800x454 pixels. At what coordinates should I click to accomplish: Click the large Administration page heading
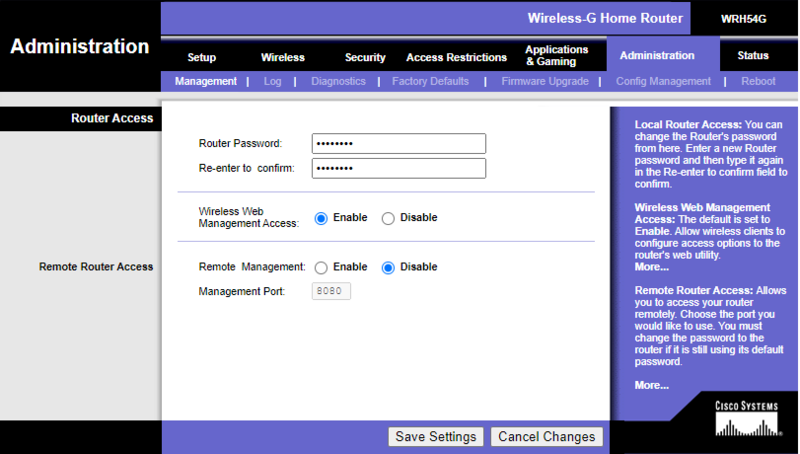tap(80, 46)
